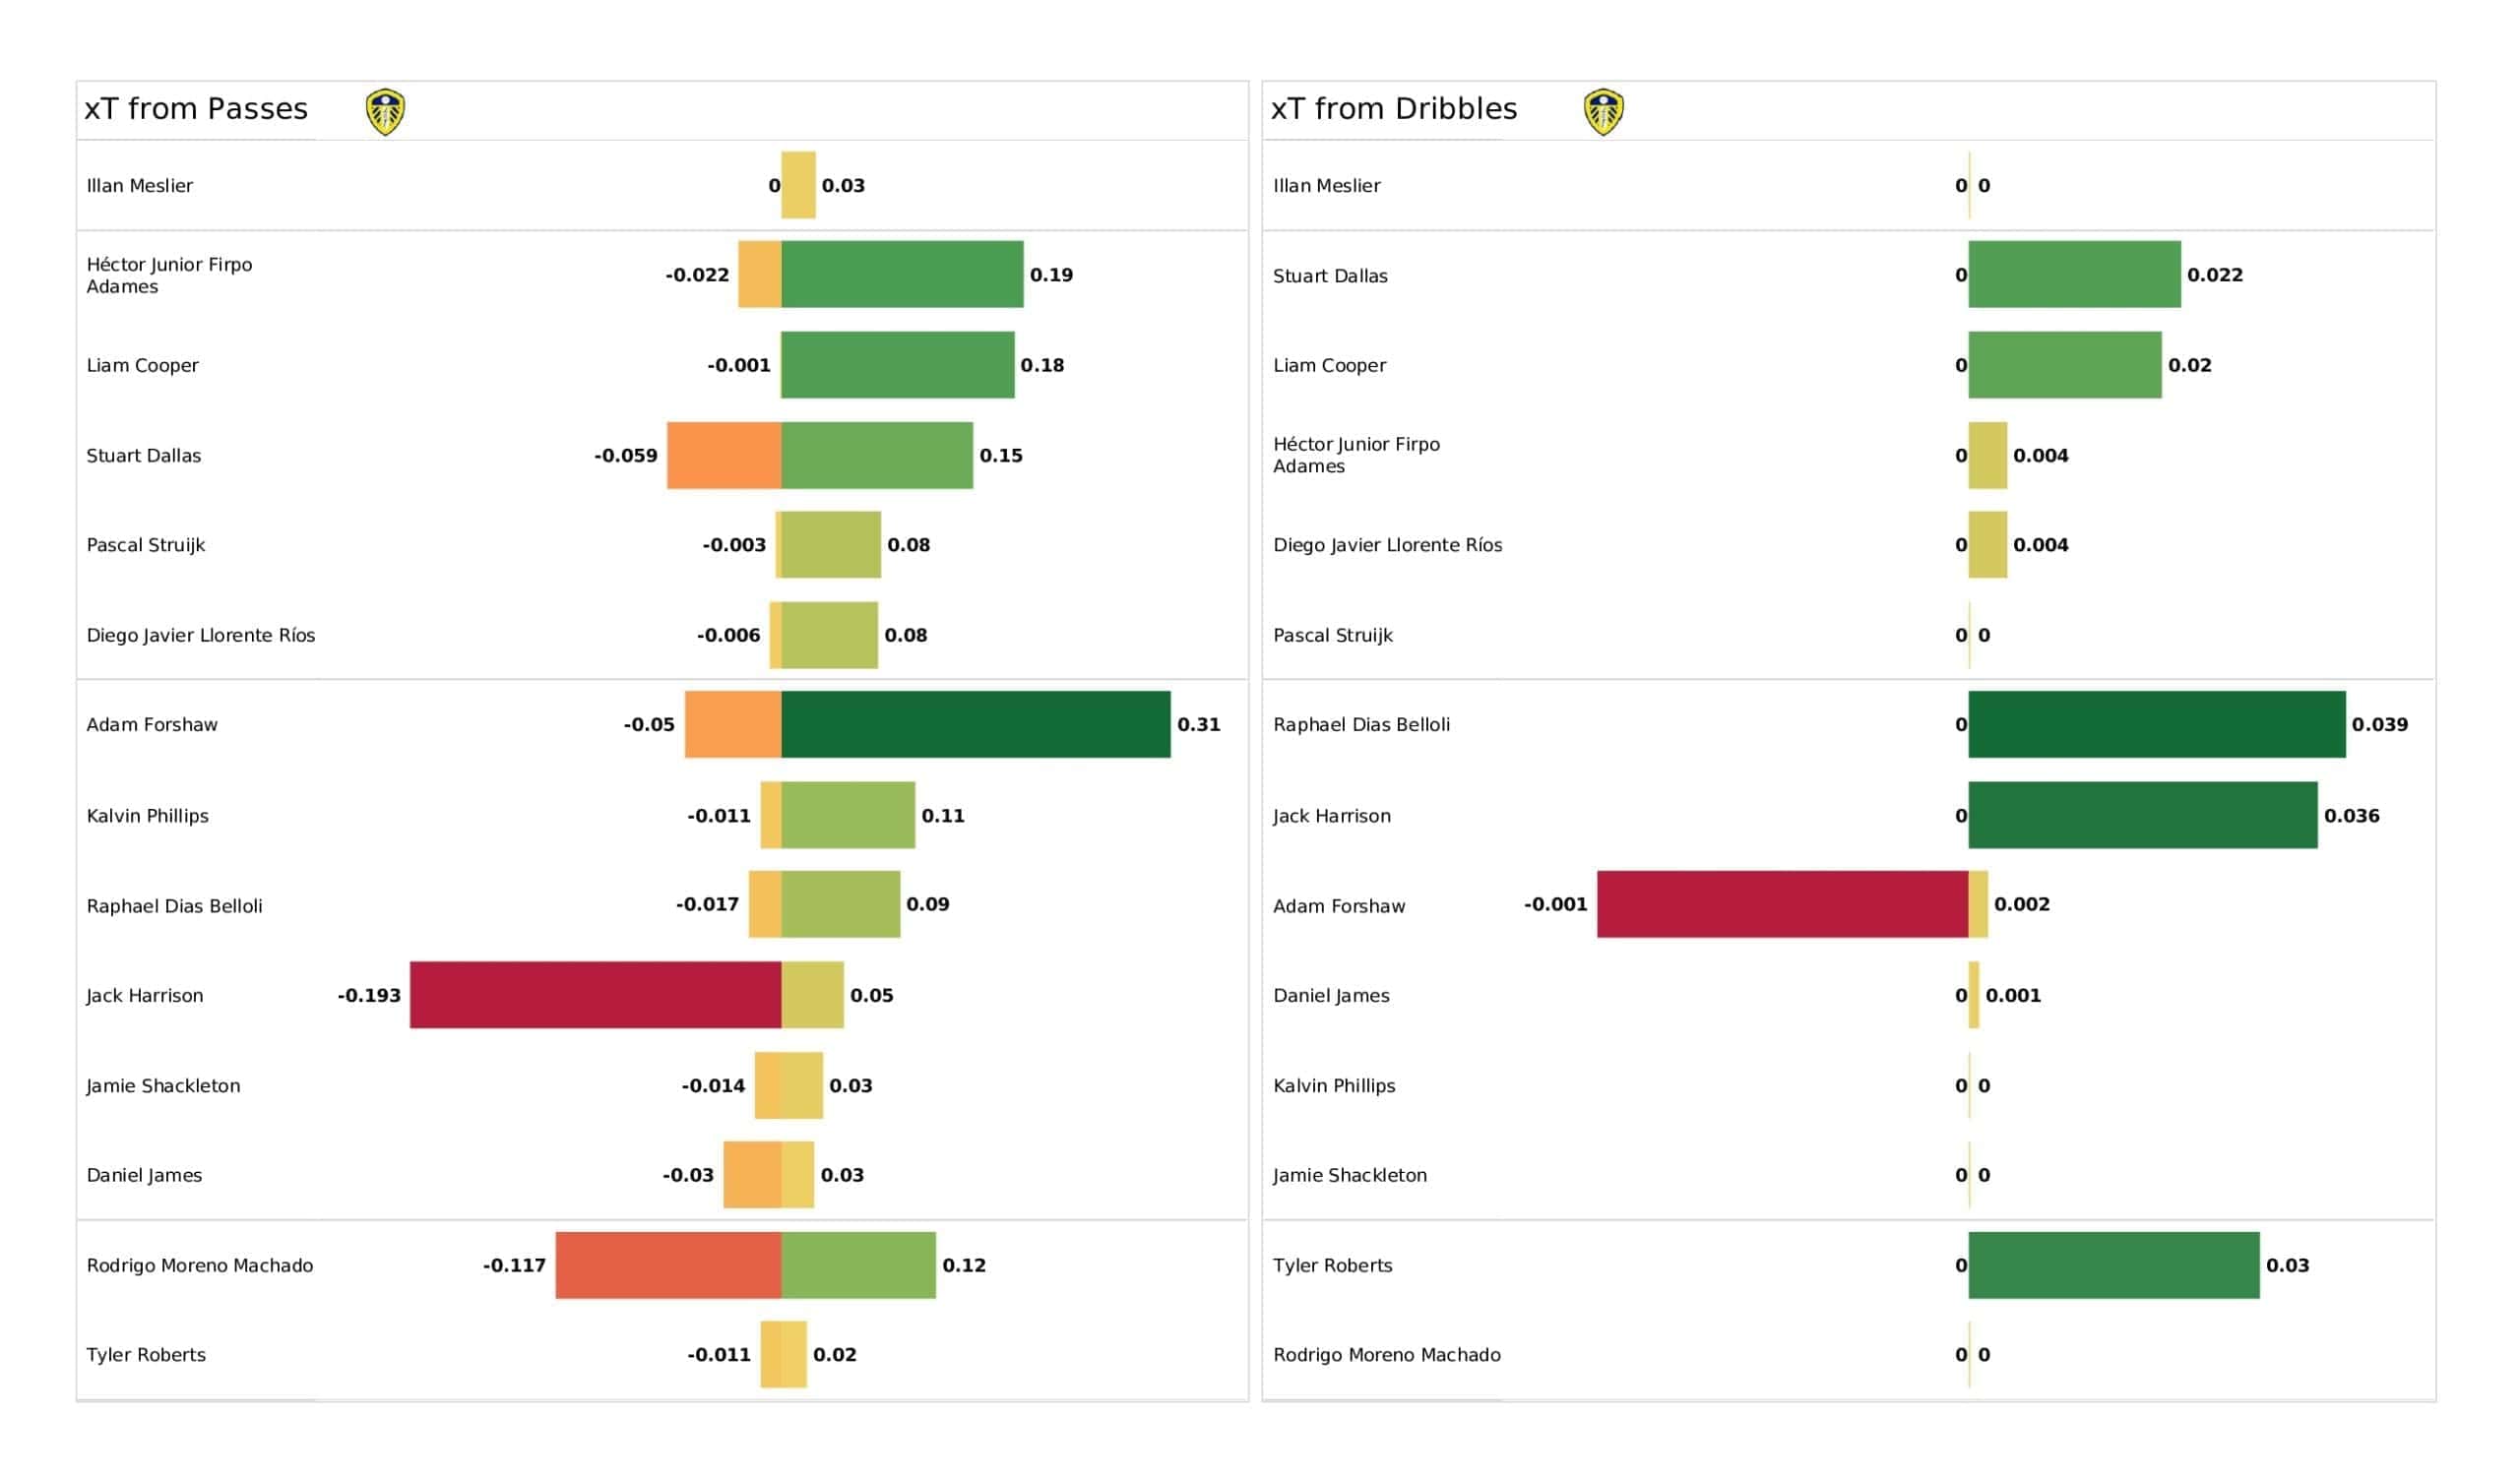Click Raphael Dias Belloli's 0.039 dribbles bar
The width and height of the screenshot is (2520, 1480).
2157,724
